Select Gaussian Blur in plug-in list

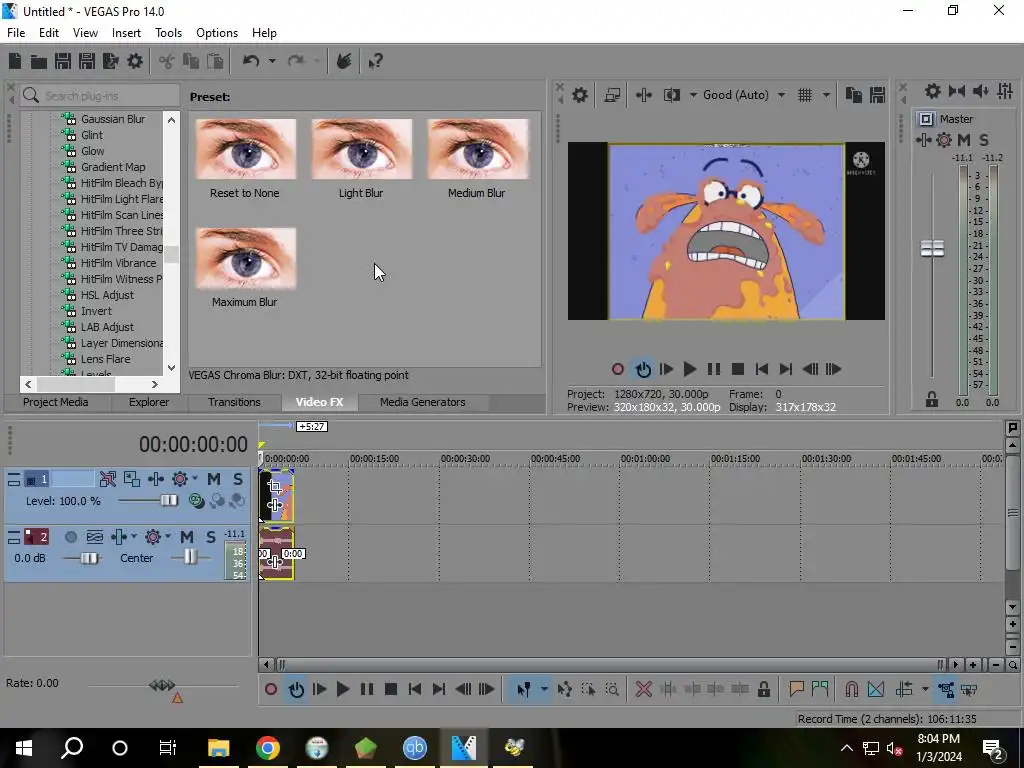[112, 119]
